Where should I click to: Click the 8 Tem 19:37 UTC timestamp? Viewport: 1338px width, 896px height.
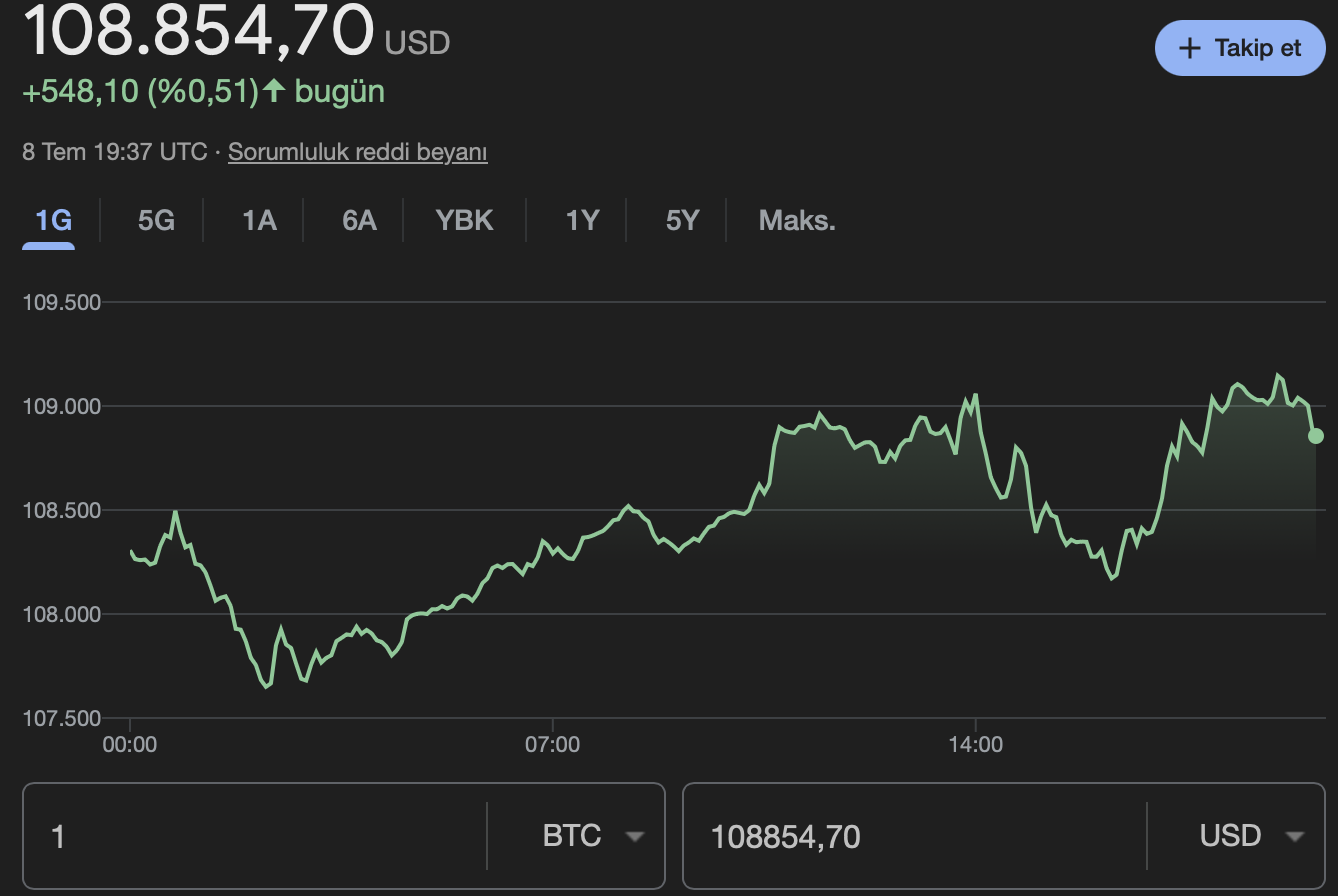click(115, 152)
